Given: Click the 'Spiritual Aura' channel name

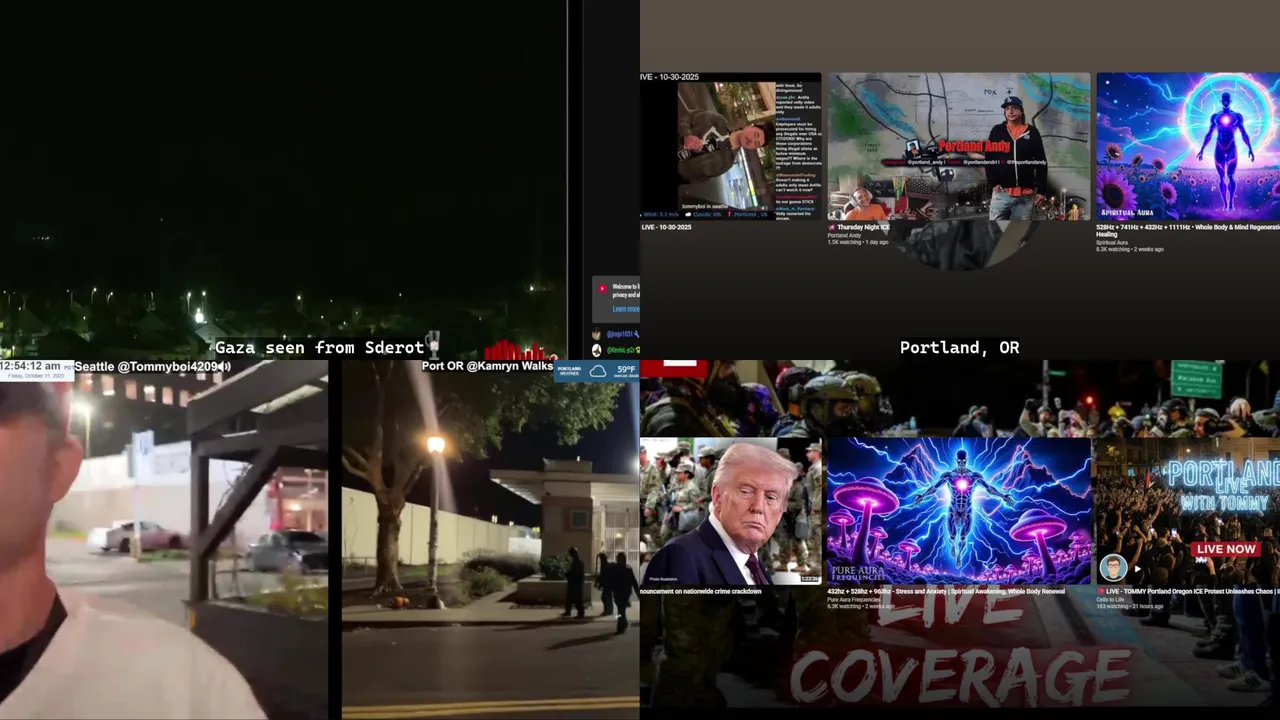Looking at the screenshot, I should 1113,242.
